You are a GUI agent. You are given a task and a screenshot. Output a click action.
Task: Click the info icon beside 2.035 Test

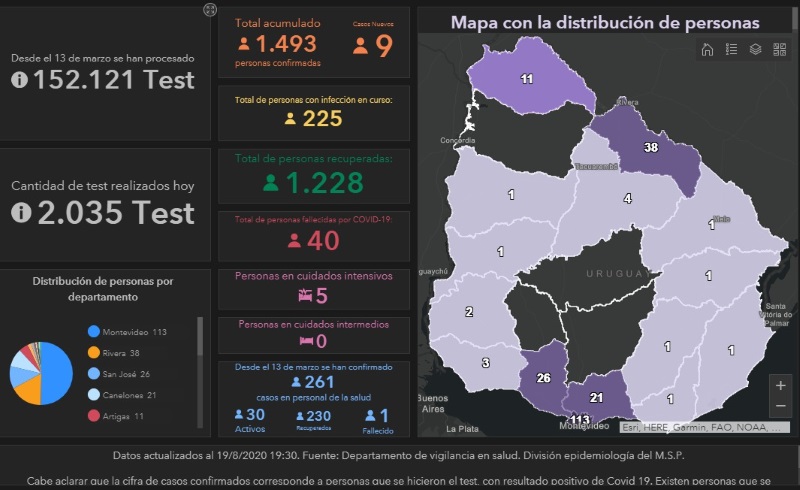pos(20,213)
